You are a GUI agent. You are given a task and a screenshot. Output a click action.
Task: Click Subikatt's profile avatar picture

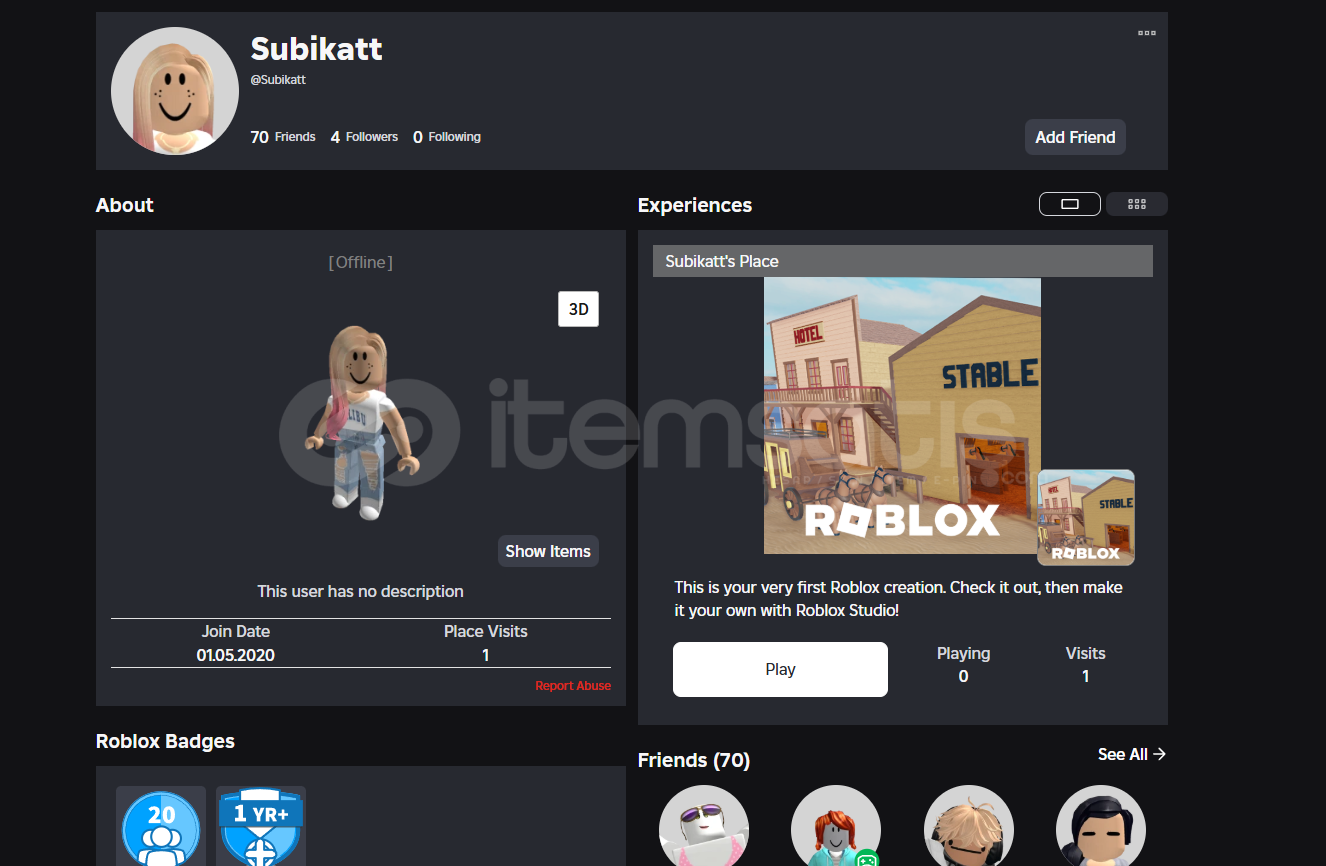[x=175, y=91]
